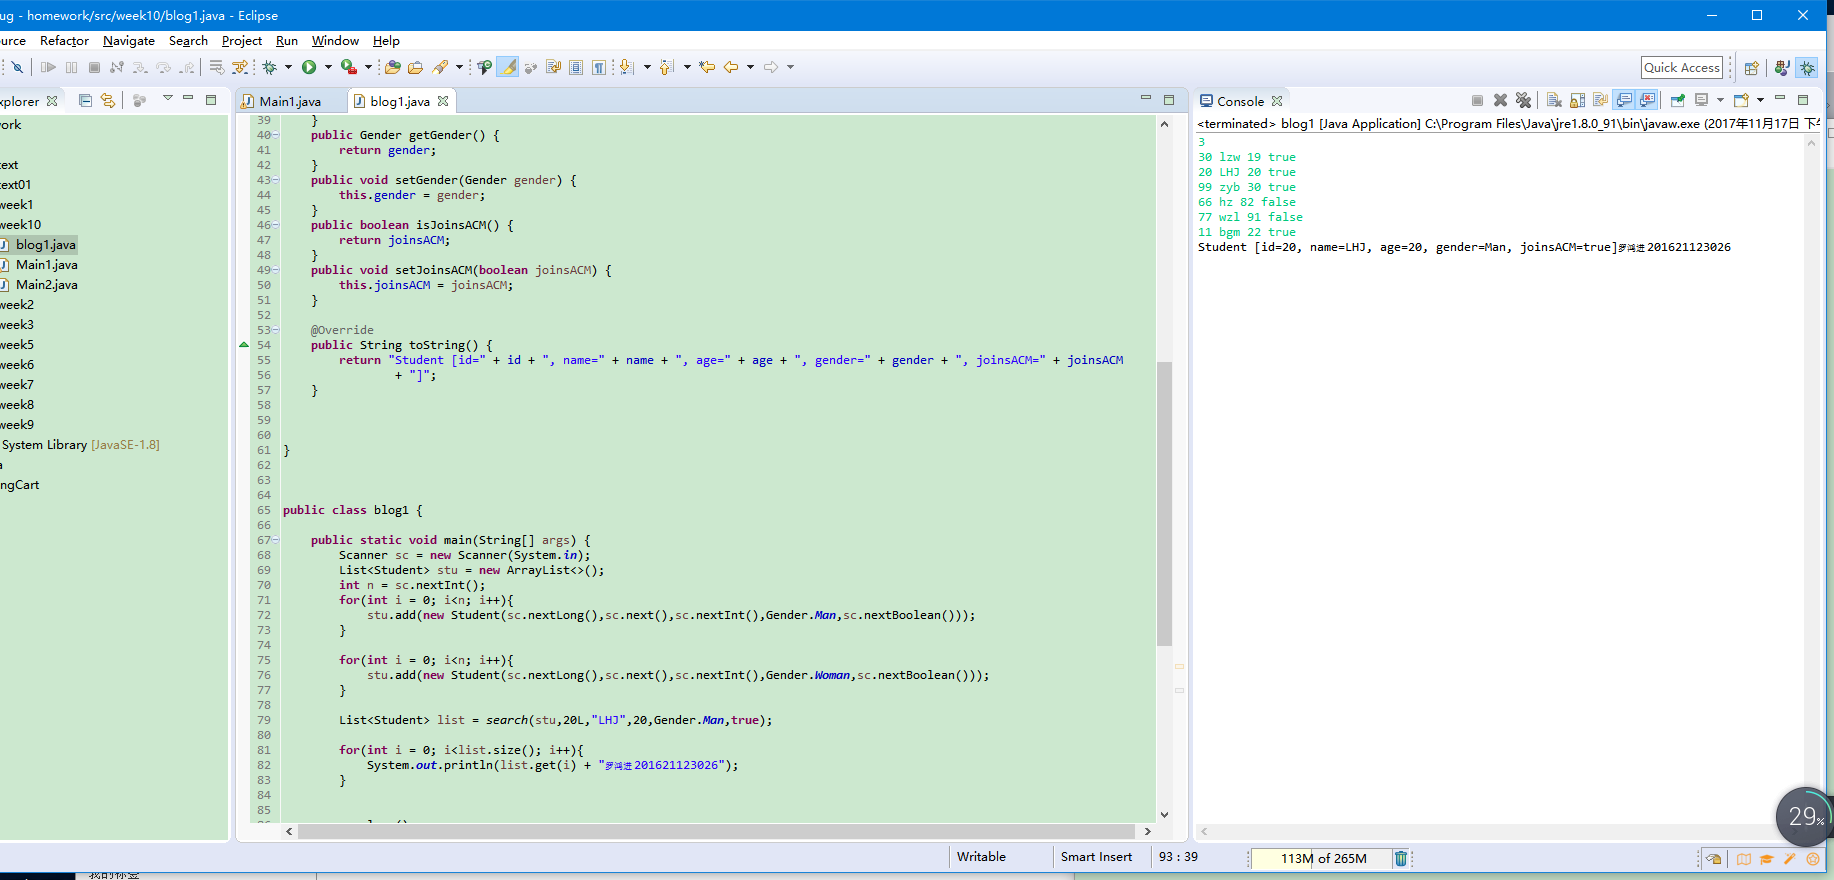
Task: Click the Smart Insert status bar label
Action: (x=1096, y=857)
